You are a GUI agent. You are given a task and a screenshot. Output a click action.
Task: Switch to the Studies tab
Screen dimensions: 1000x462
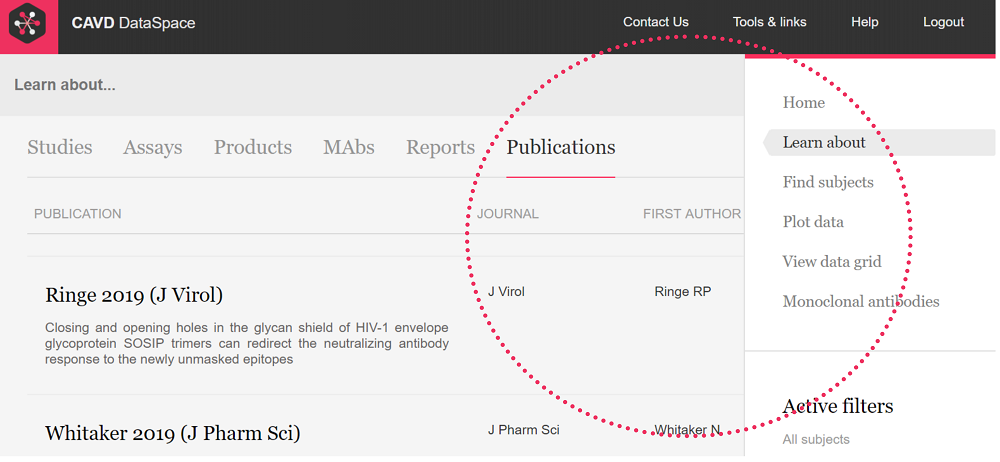click(59, 147)
